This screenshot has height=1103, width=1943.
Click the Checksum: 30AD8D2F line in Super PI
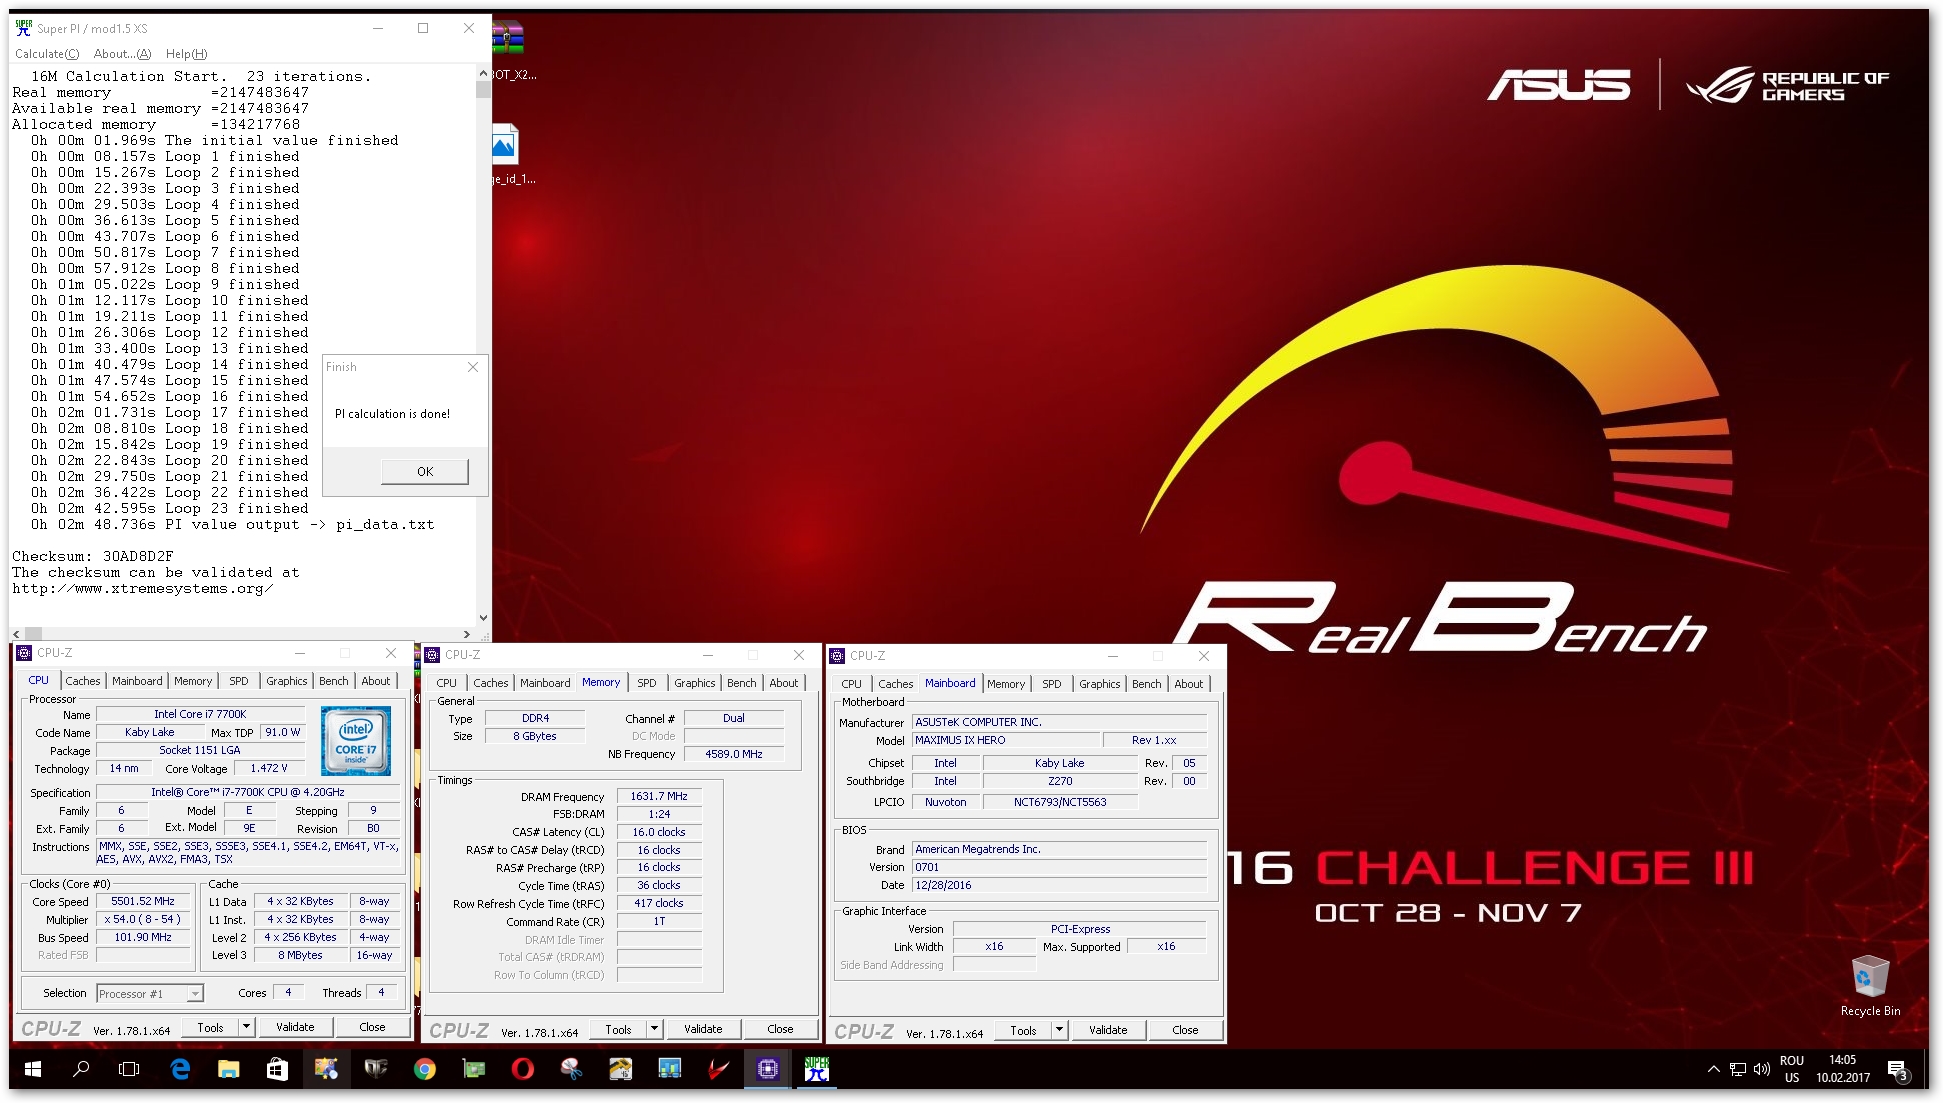coord(93,556)
